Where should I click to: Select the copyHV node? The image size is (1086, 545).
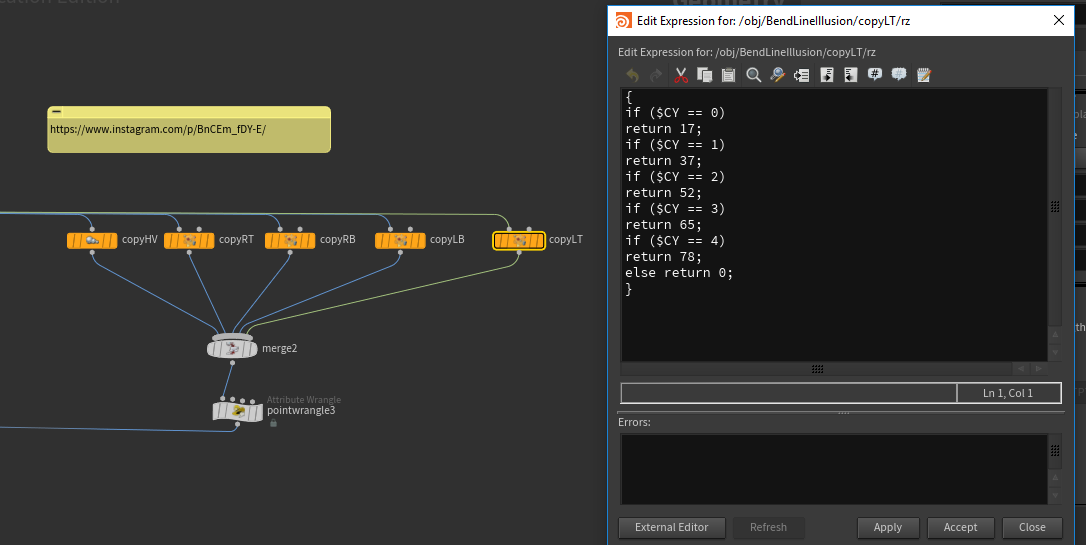tap(92, 240)
